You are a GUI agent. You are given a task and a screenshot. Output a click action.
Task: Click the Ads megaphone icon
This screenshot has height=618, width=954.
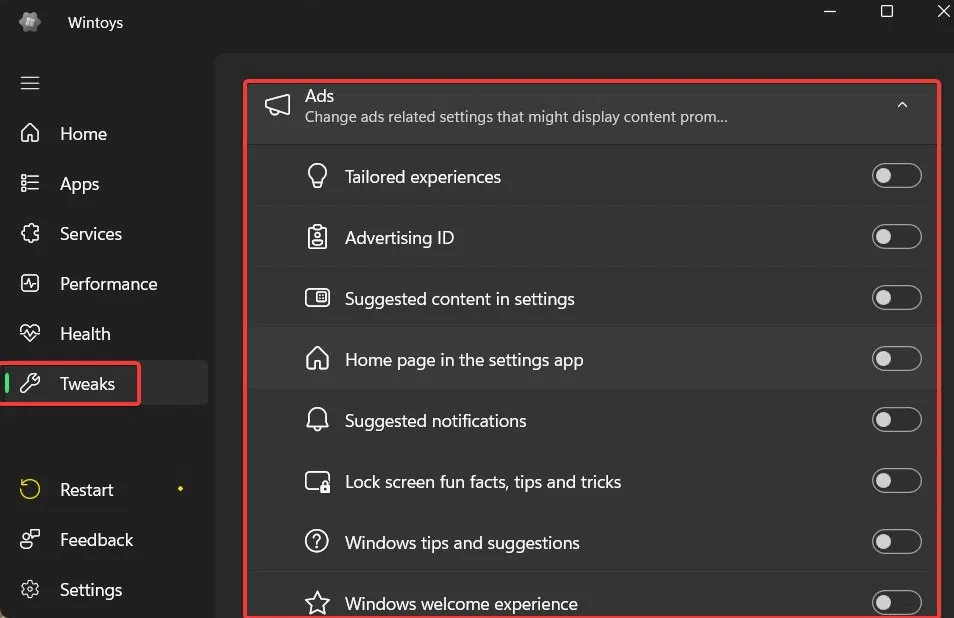(277, 105)
